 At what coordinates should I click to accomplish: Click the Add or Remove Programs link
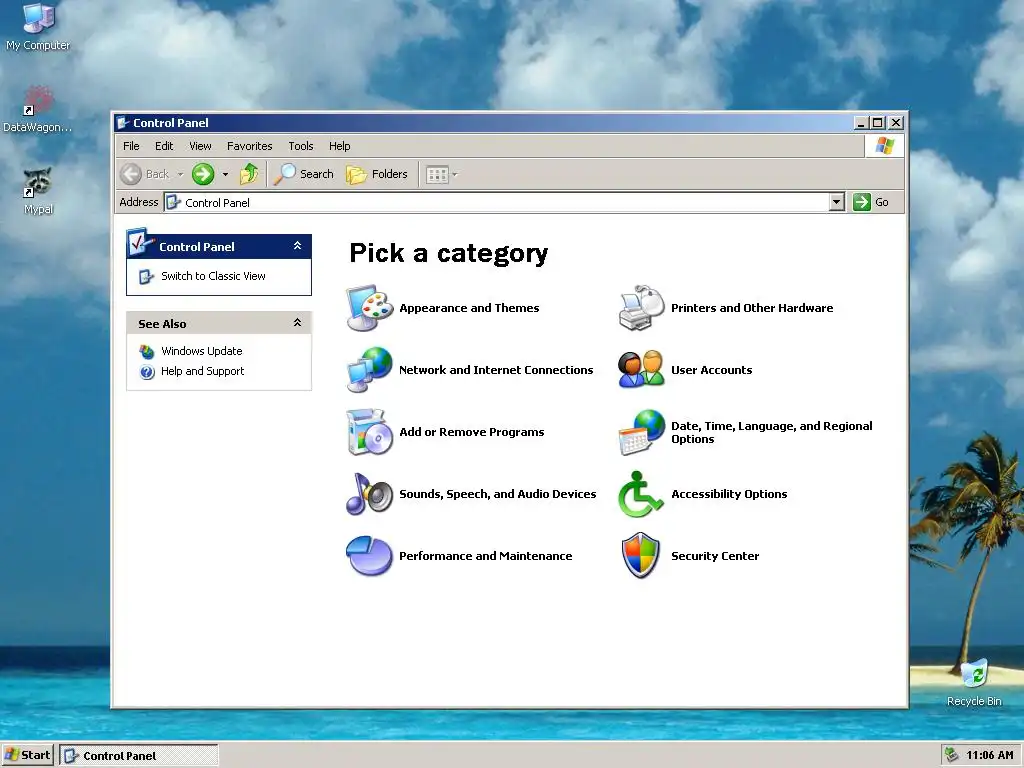click(472, 432)
